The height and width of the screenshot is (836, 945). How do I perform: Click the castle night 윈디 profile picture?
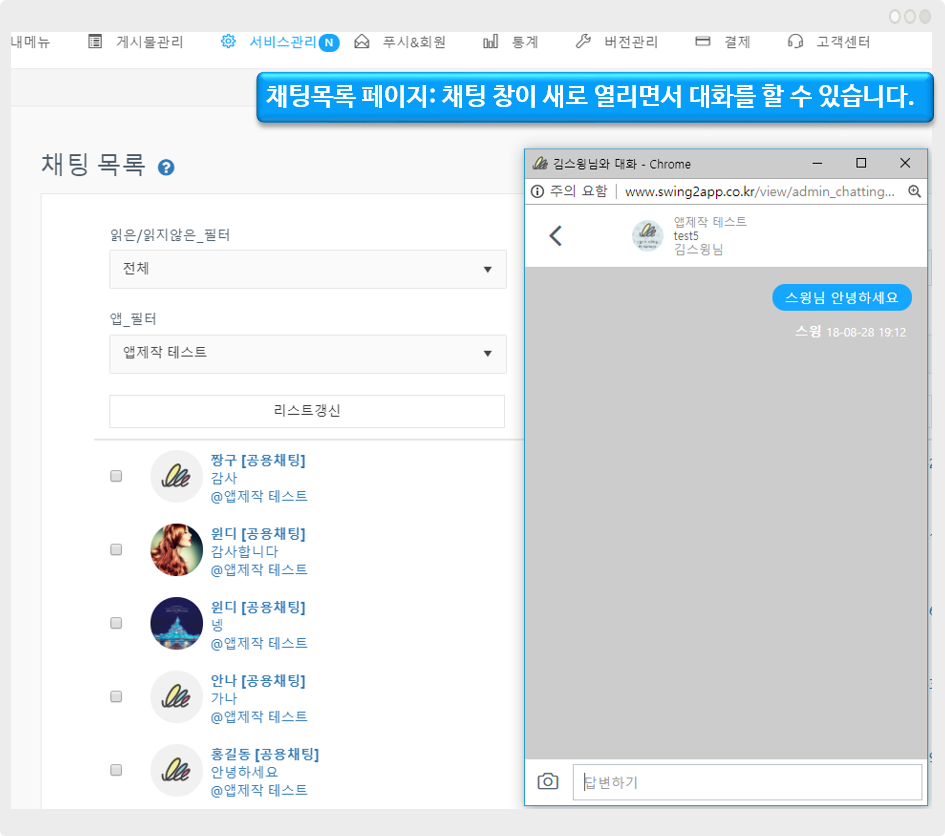[176, 623]
